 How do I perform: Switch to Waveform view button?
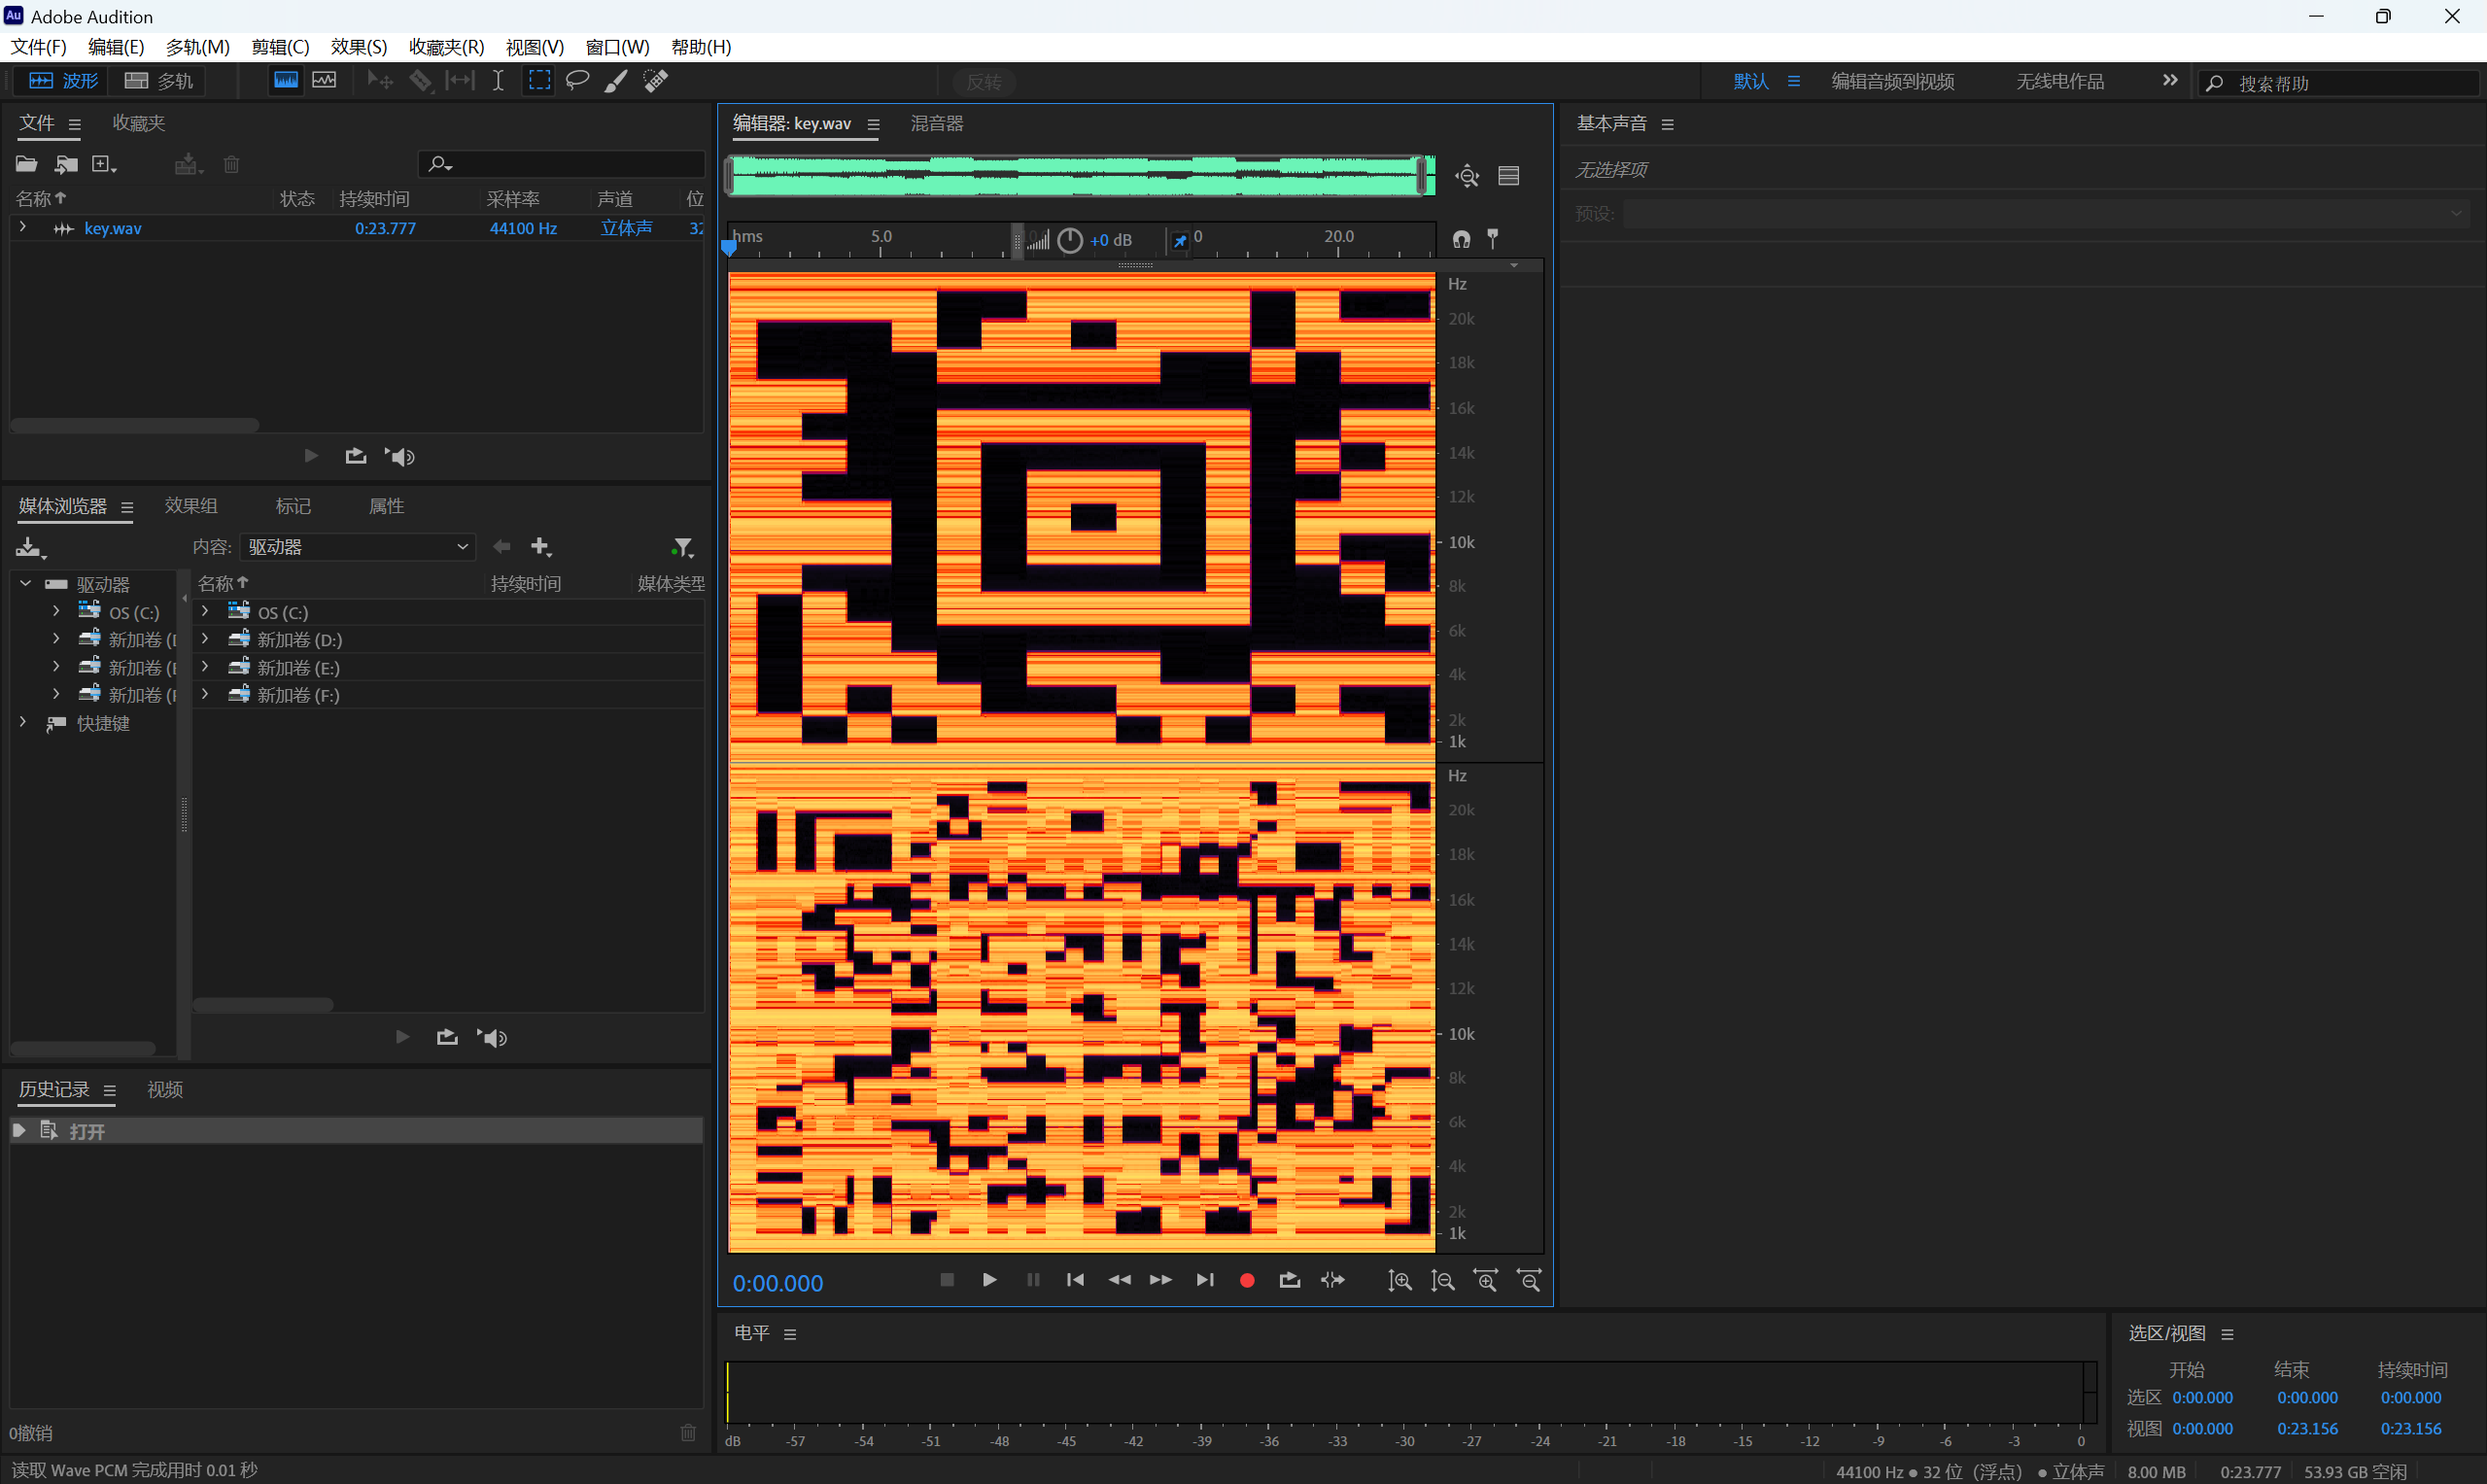(x=63, y=81)
